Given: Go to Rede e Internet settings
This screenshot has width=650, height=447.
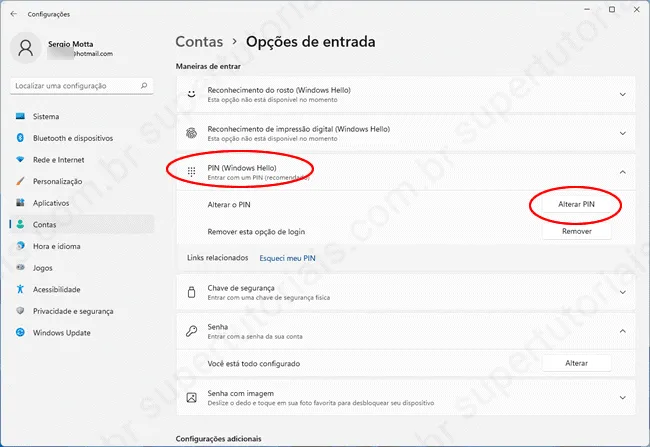Looking at the screenshot, I should (x=81, y=160).
